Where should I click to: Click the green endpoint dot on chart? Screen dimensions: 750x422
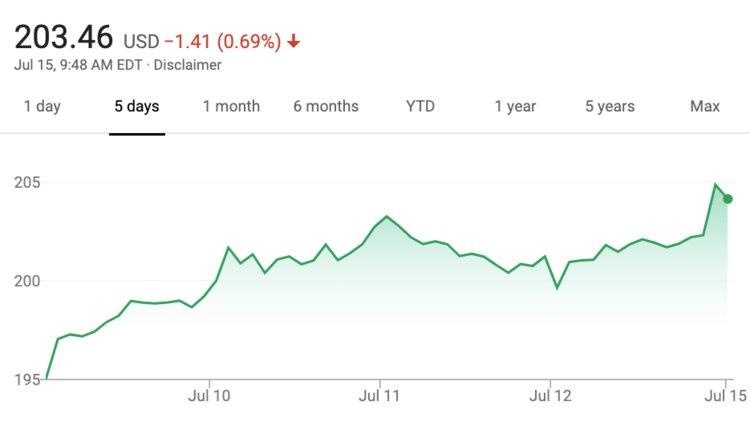(x=727, y=198)
